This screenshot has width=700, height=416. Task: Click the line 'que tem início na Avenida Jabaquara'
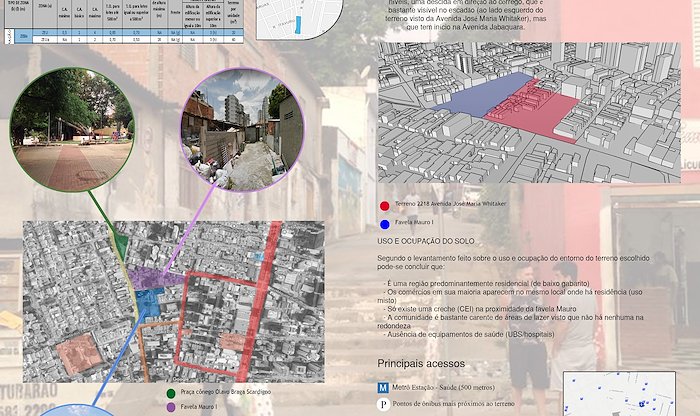[465, 27]
